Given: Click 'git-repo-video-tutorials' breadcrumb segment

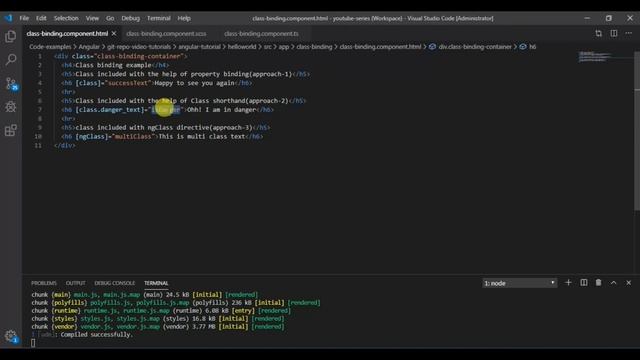Looking at the screenshot, I should pyautogui.click(x=139, y=47).
